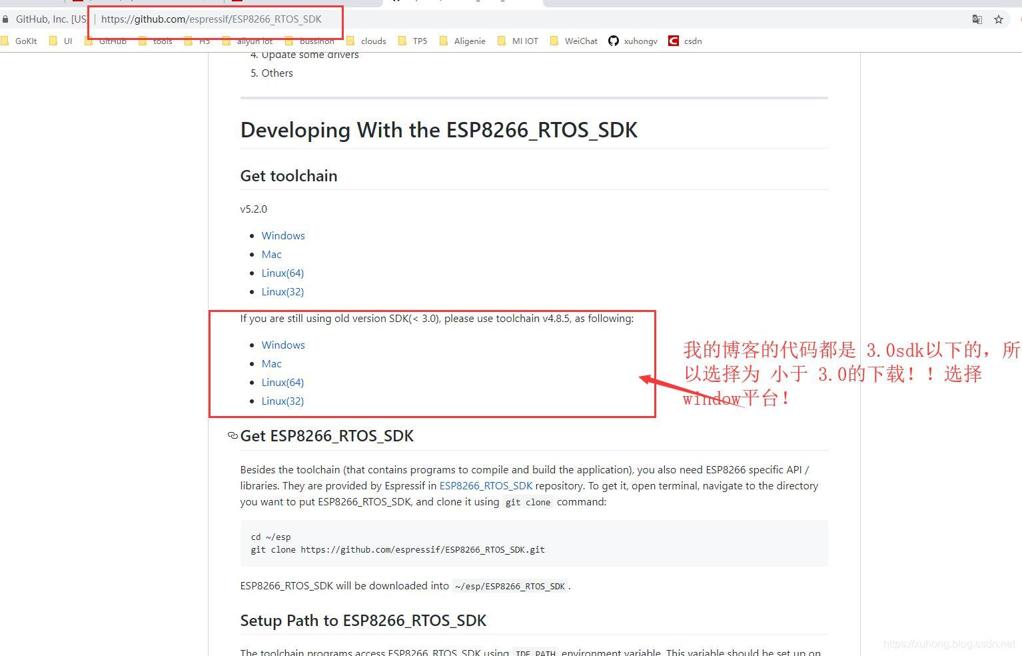Image resolution: width=1022 pixels, height=656 pixels.
Task: Open the xuhongv GitHub bookmark
Action: pyautogui.click(x=633, y=41)
